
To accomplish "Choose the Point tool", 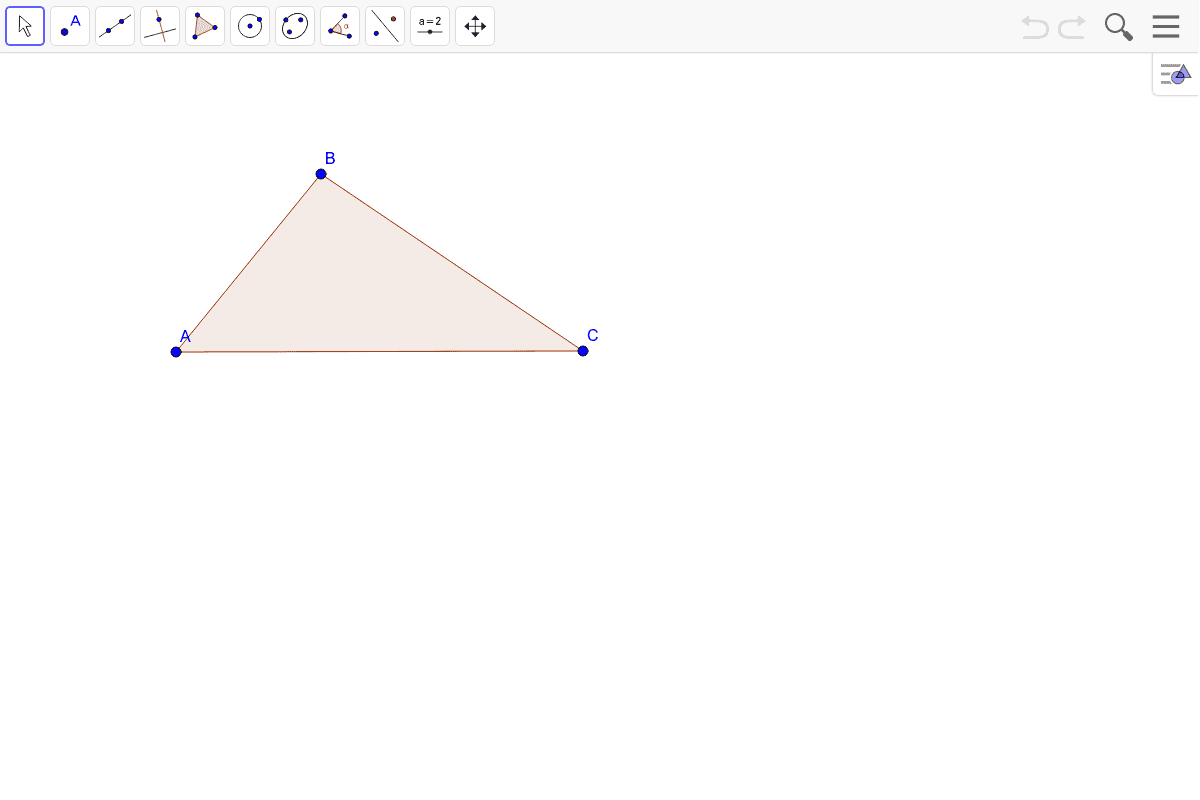I will [70, 26].
